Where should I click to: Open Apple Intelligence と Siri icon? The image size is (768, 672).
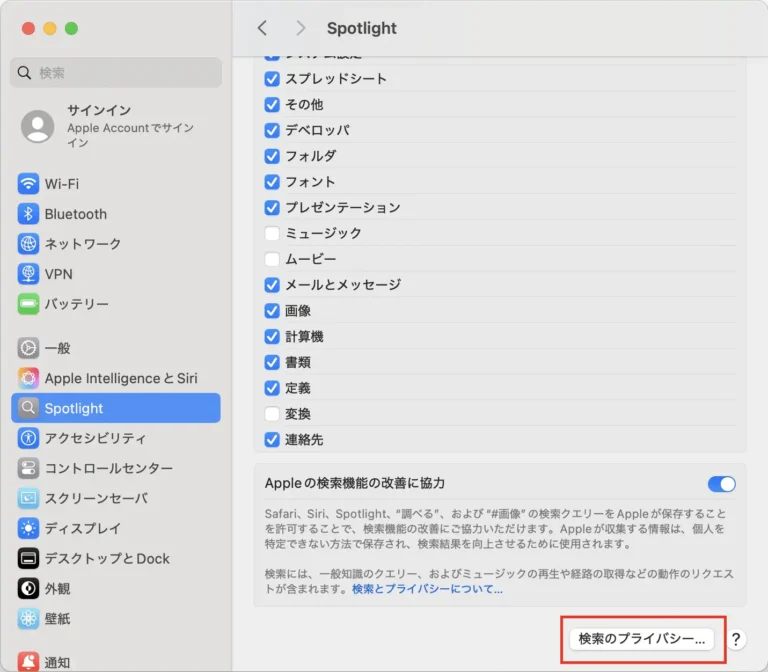pos(28,378)
